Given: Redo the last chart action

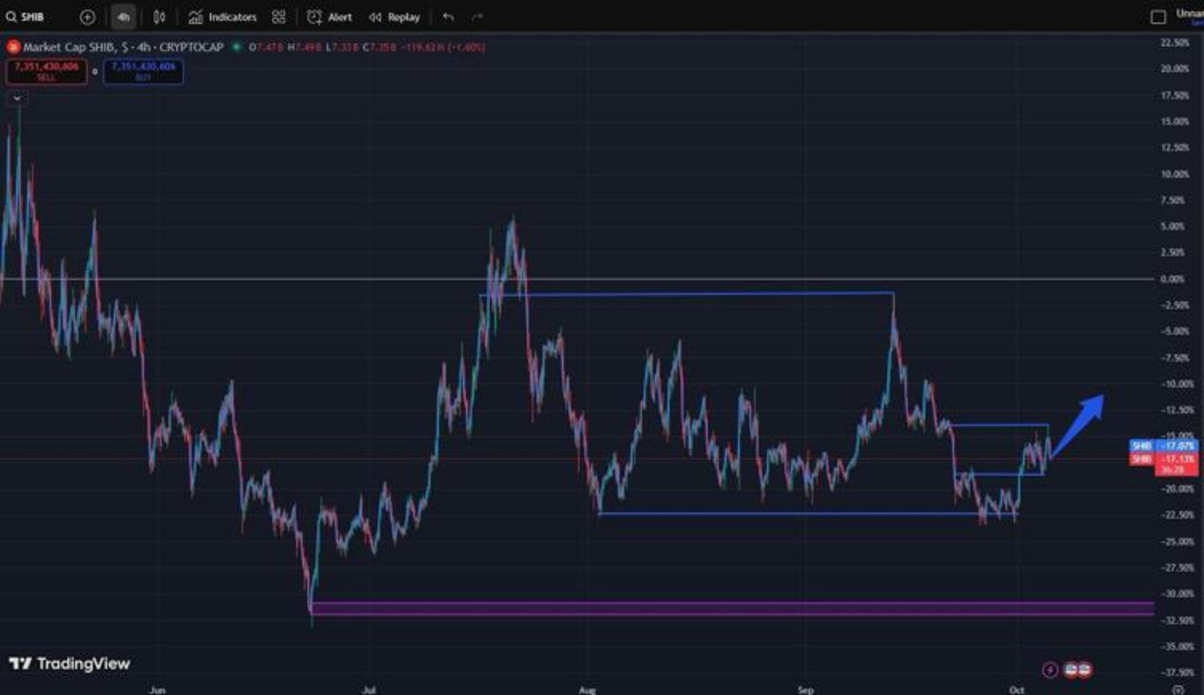Looking at the screenshot, I should point(477,17).
